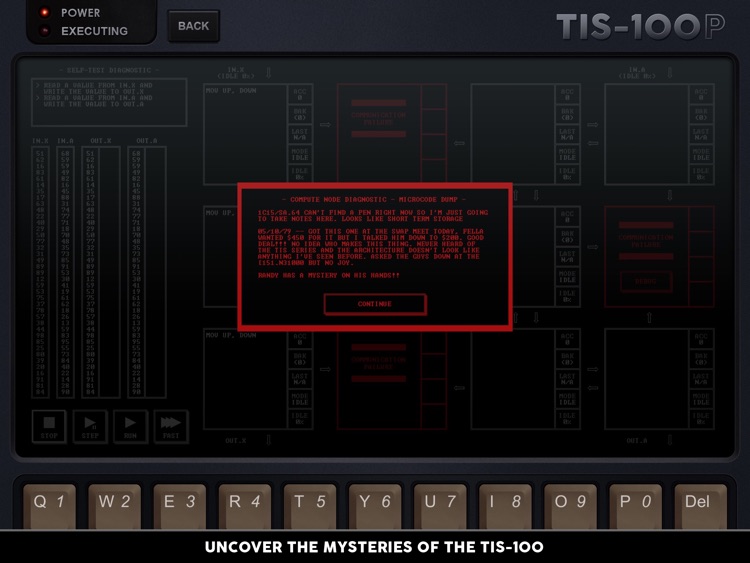
Task: Click the POWER indicator light
Action: click(x=44, y=12)
